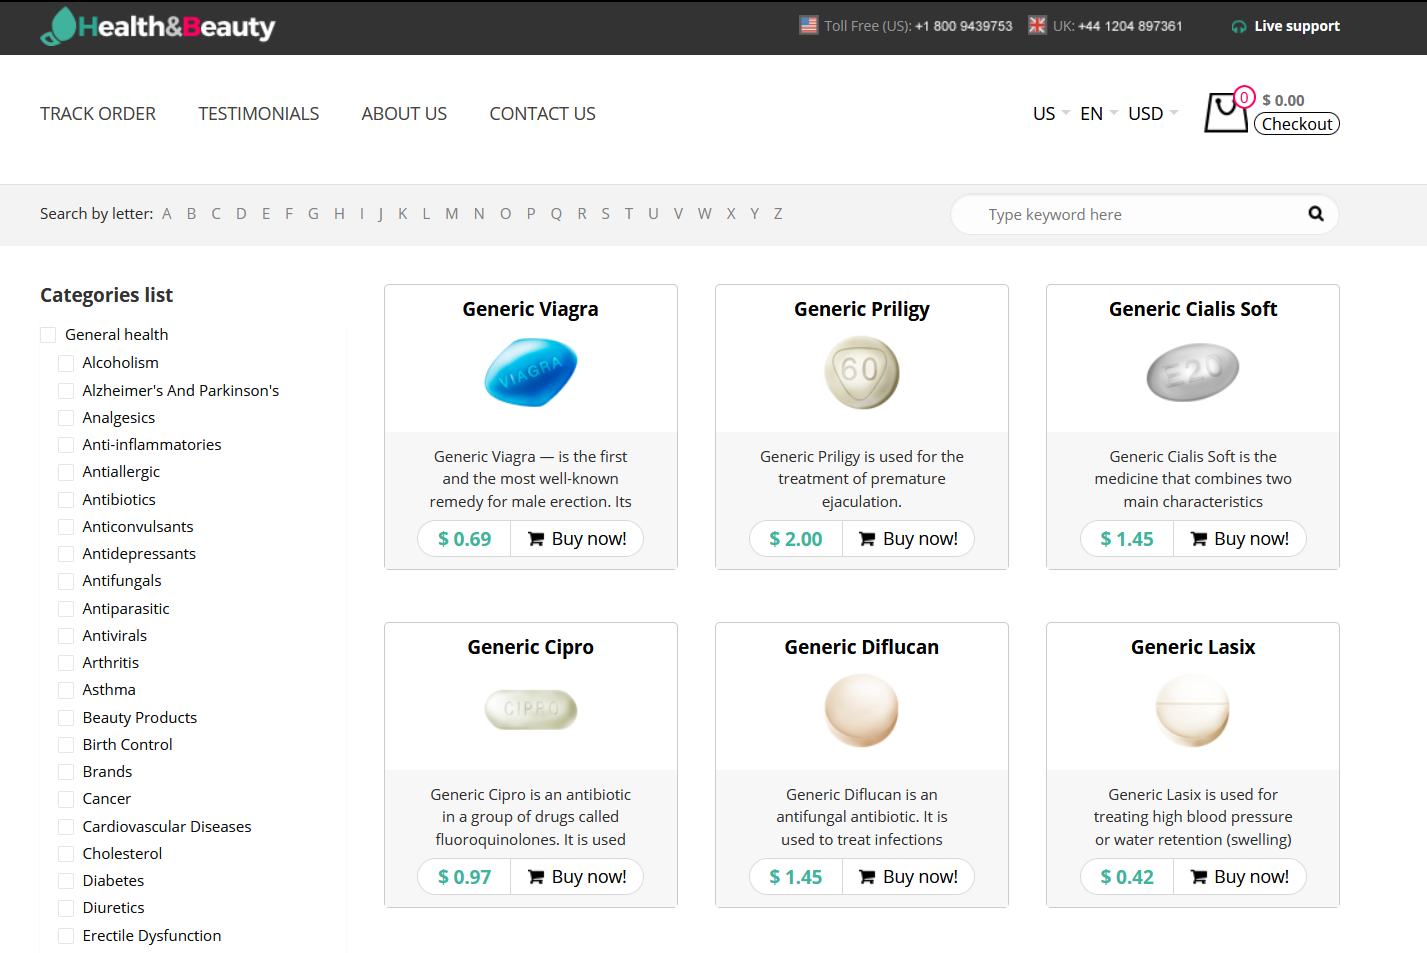Click the Live support link

pos(1297,26)
